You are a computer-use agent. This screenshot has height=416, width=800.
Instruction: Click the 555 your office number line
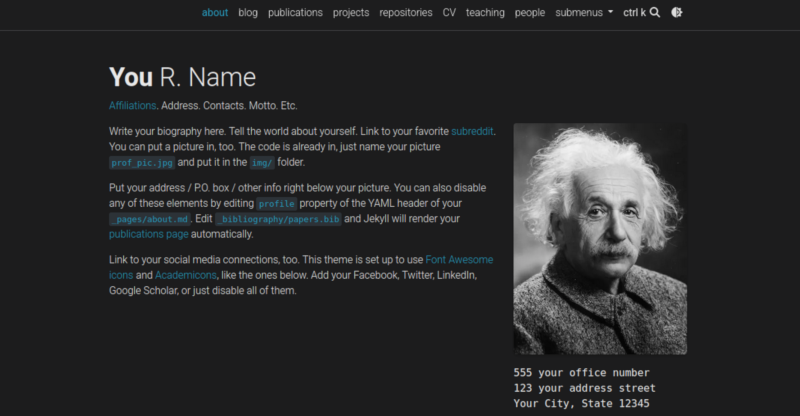tap(581, 373)
